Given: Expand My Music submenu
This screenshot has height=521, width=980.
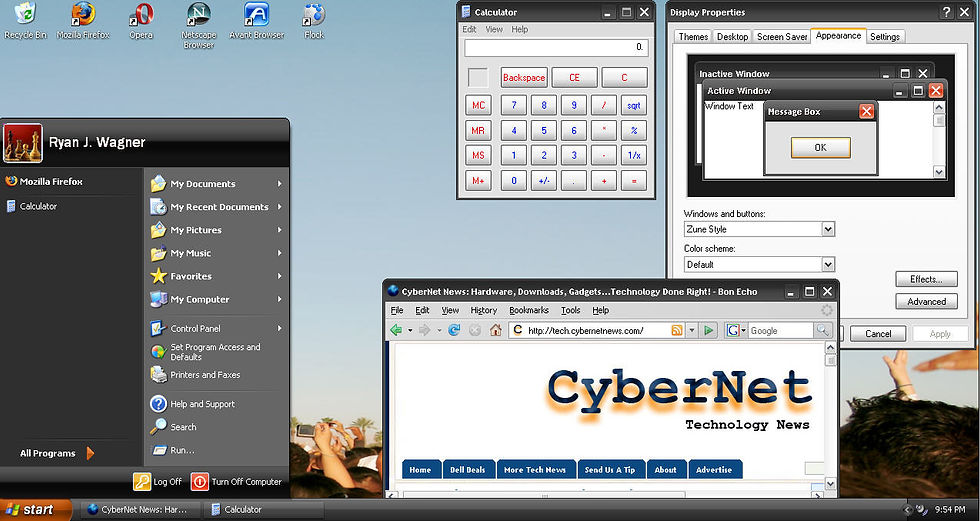Looking at the screenshot, I should coord(279,253).
